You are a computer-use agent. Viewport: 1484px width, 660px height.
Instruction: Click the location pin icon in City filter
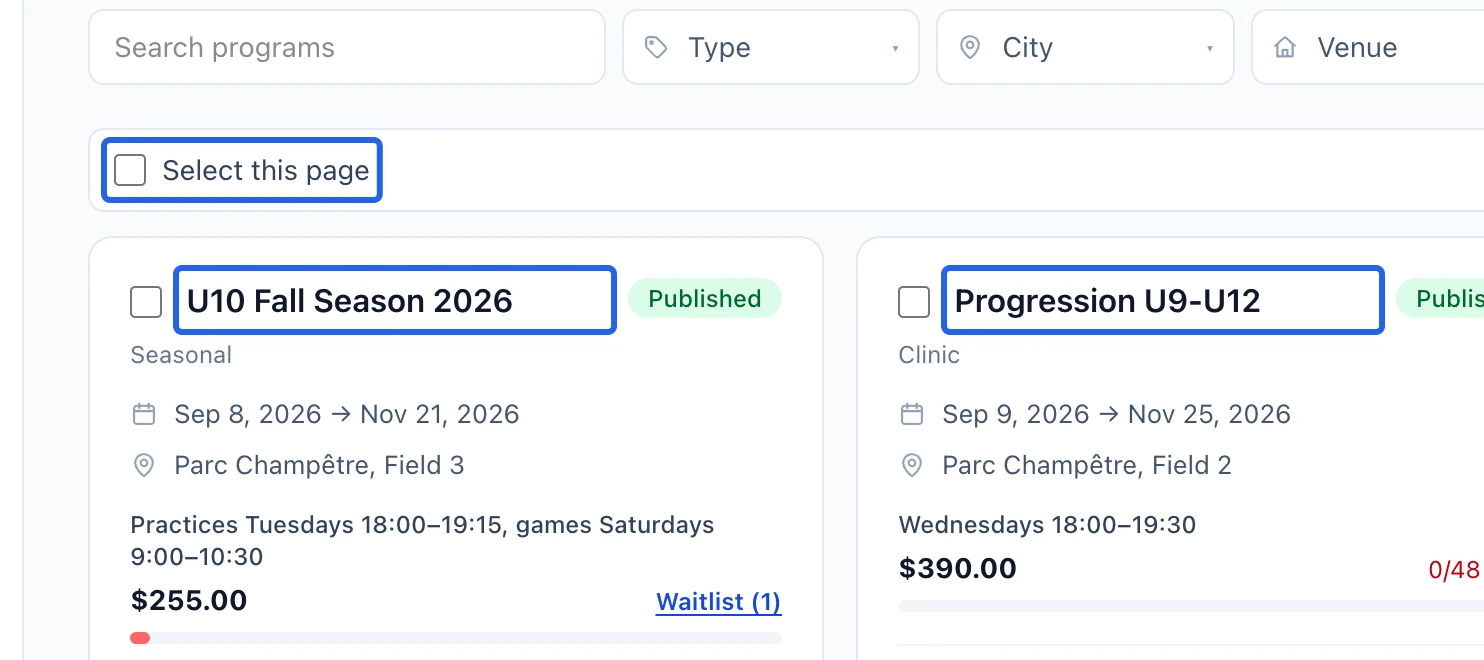969,47
